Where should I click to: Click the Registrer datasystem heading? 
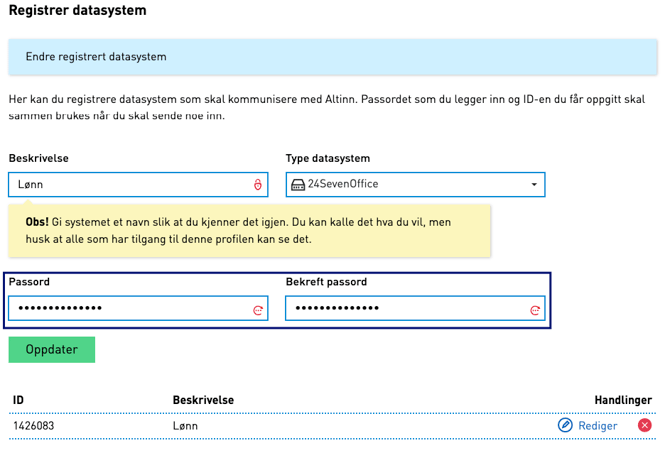click(x=77, y=11)
